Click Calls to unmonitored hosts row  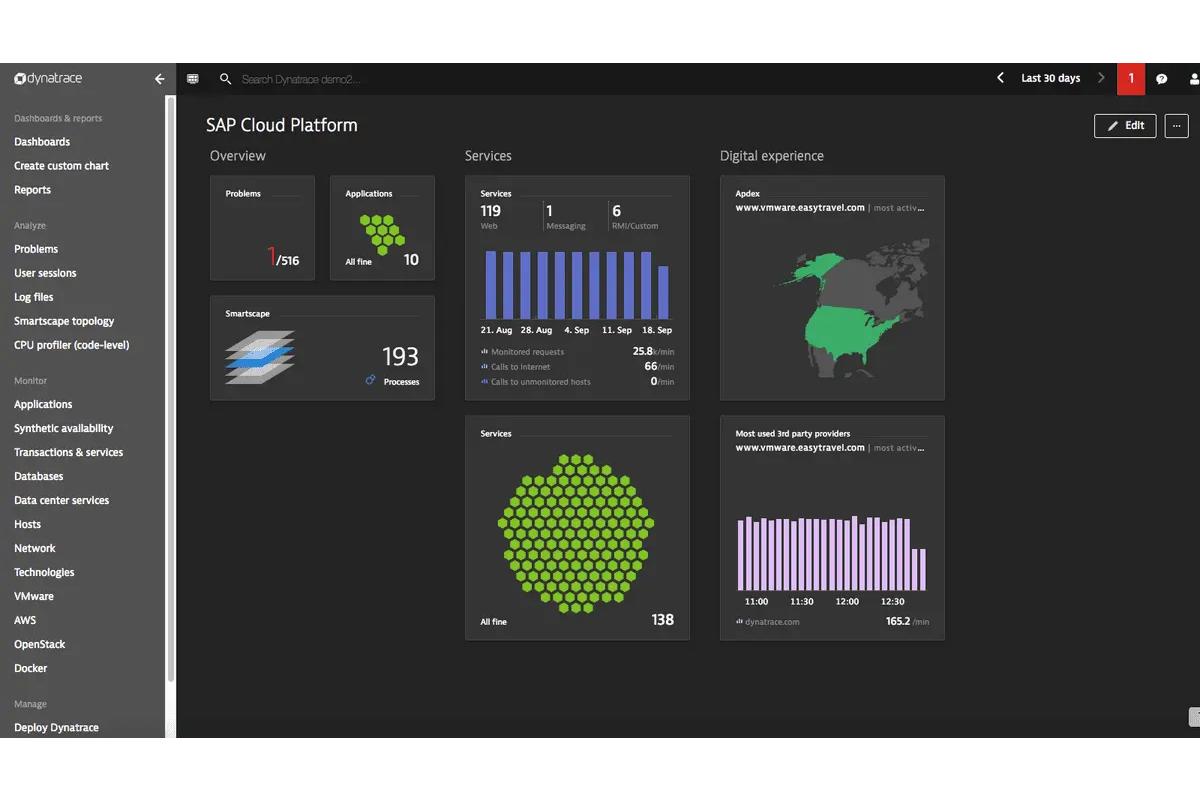(x=577, y=382)
